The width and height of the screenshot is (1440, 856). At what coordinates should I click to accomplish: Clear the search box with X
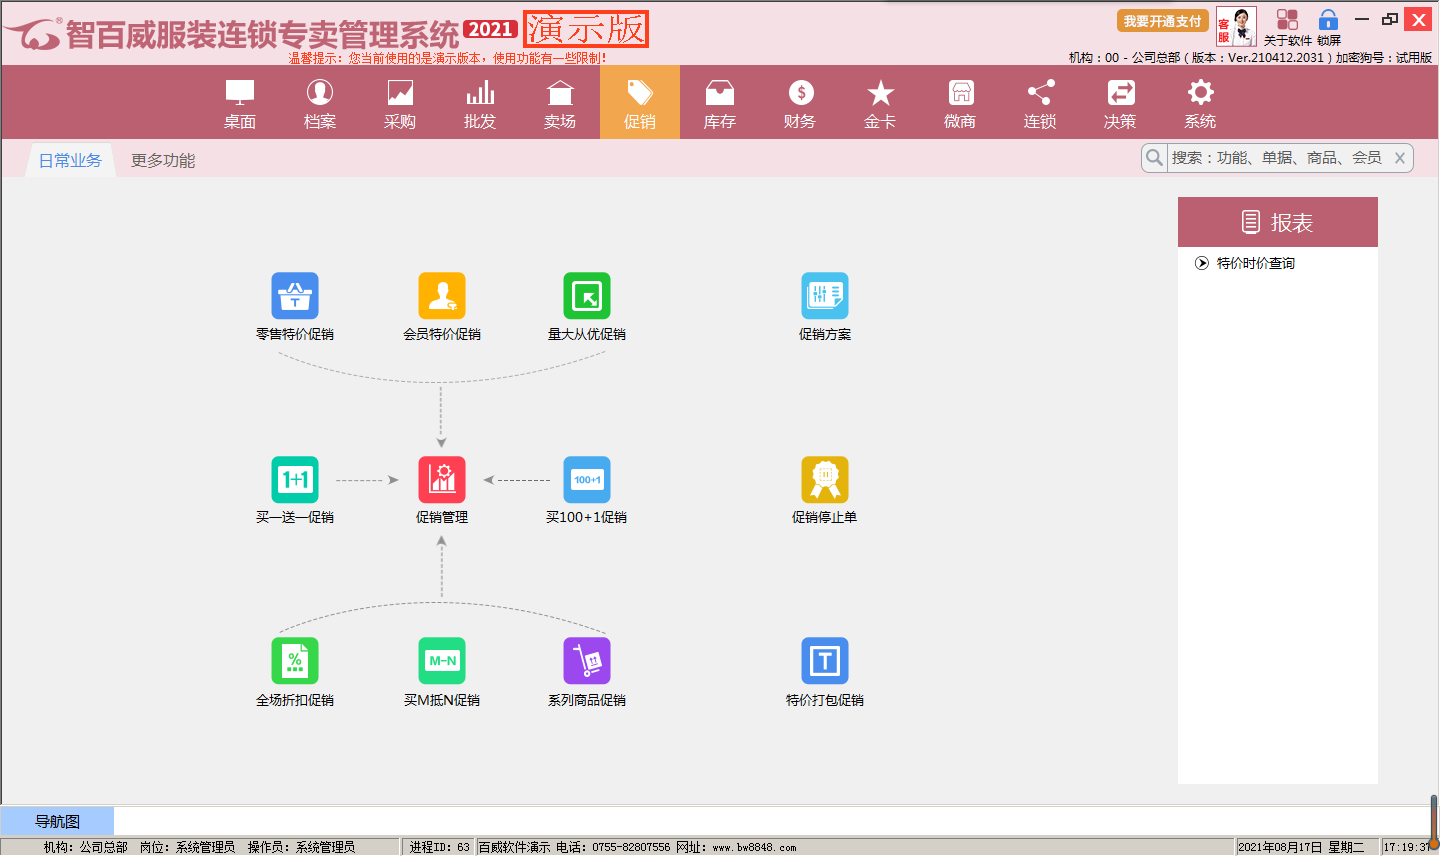[x=1400, y=158]
